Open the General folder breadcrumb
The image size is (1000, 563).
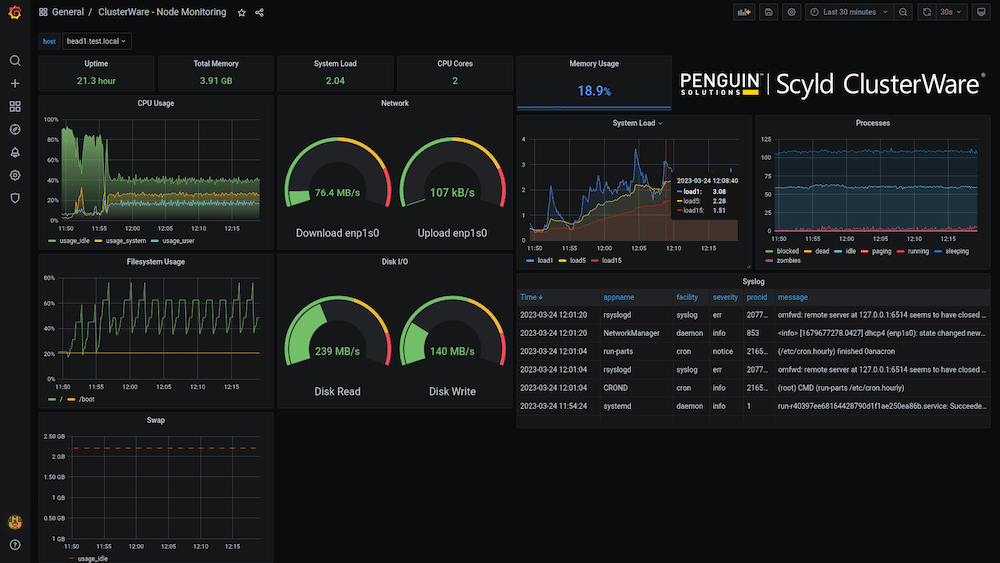click(68, 12)
